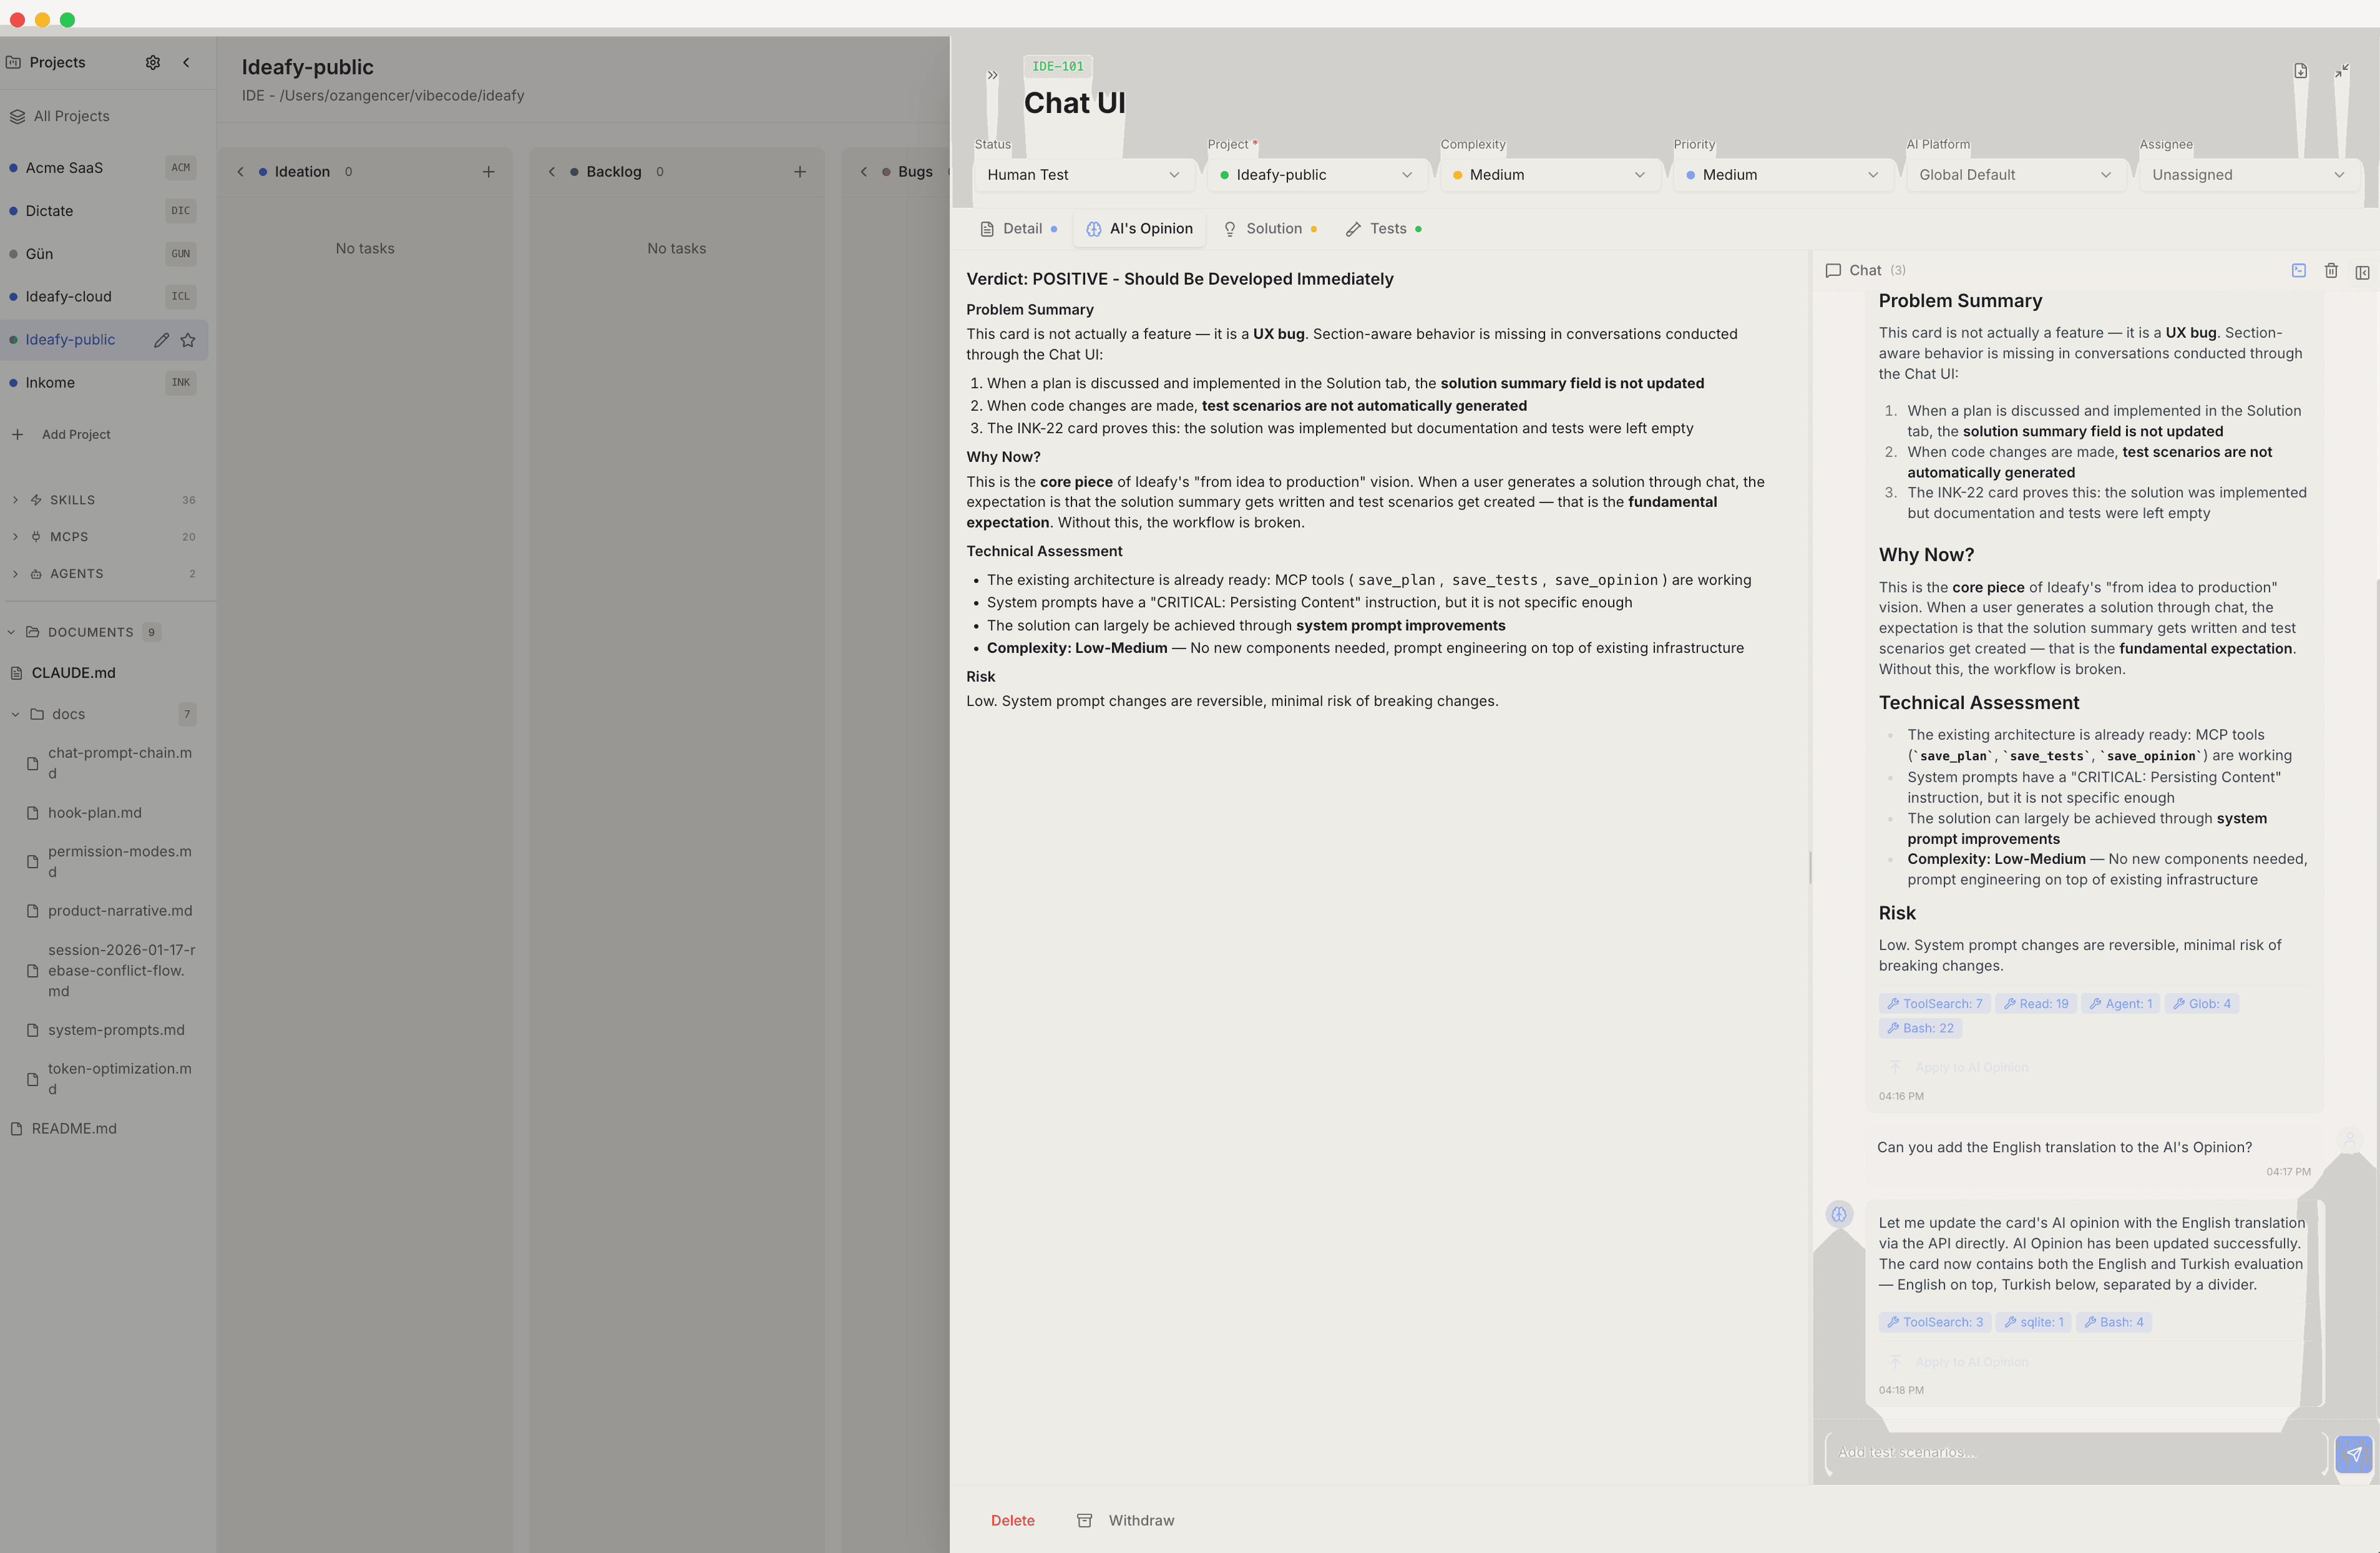Viewport: 2380px width, 1553px height.
Task: Open the Assignee dropdown
Action: [x=2246, y=175]
